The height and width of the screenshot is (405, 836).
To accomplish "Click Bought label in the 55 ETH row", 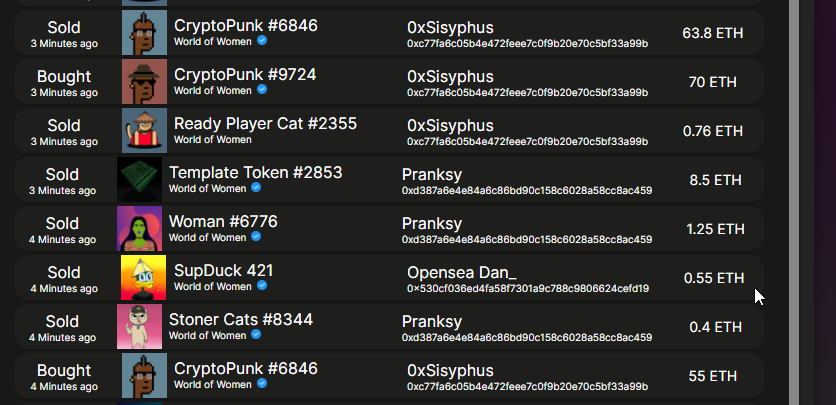I will tap(64, 371).
